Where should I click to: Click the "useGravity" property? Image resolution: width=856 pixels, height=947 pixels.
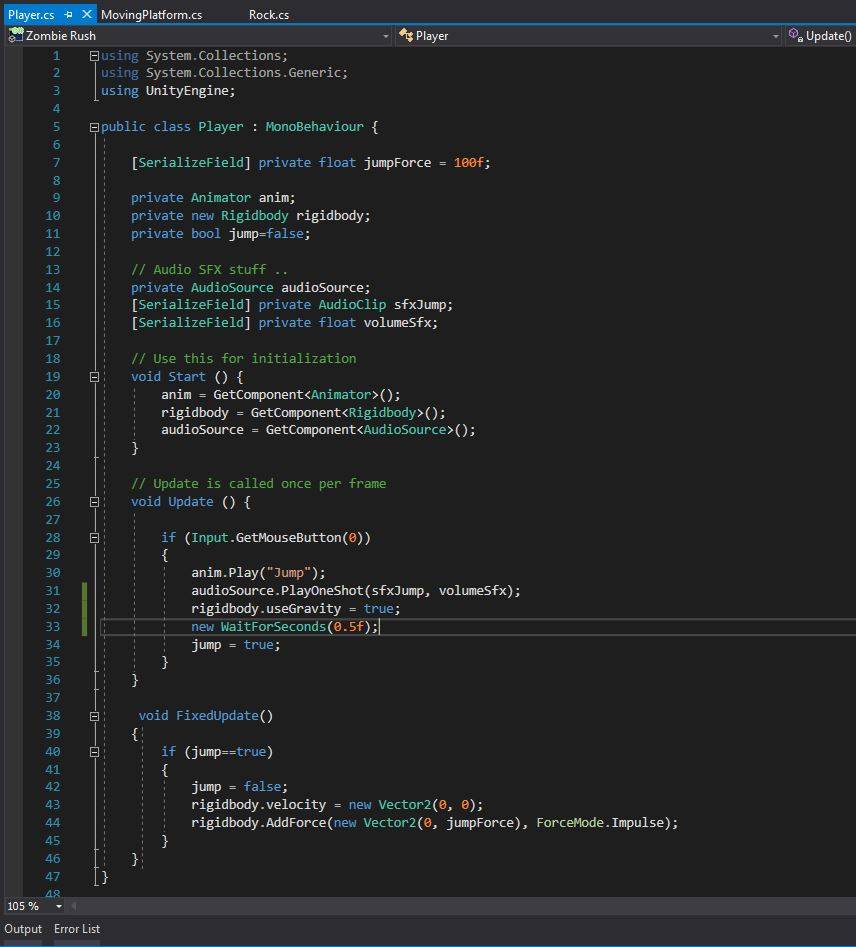[x=304, y=609]
